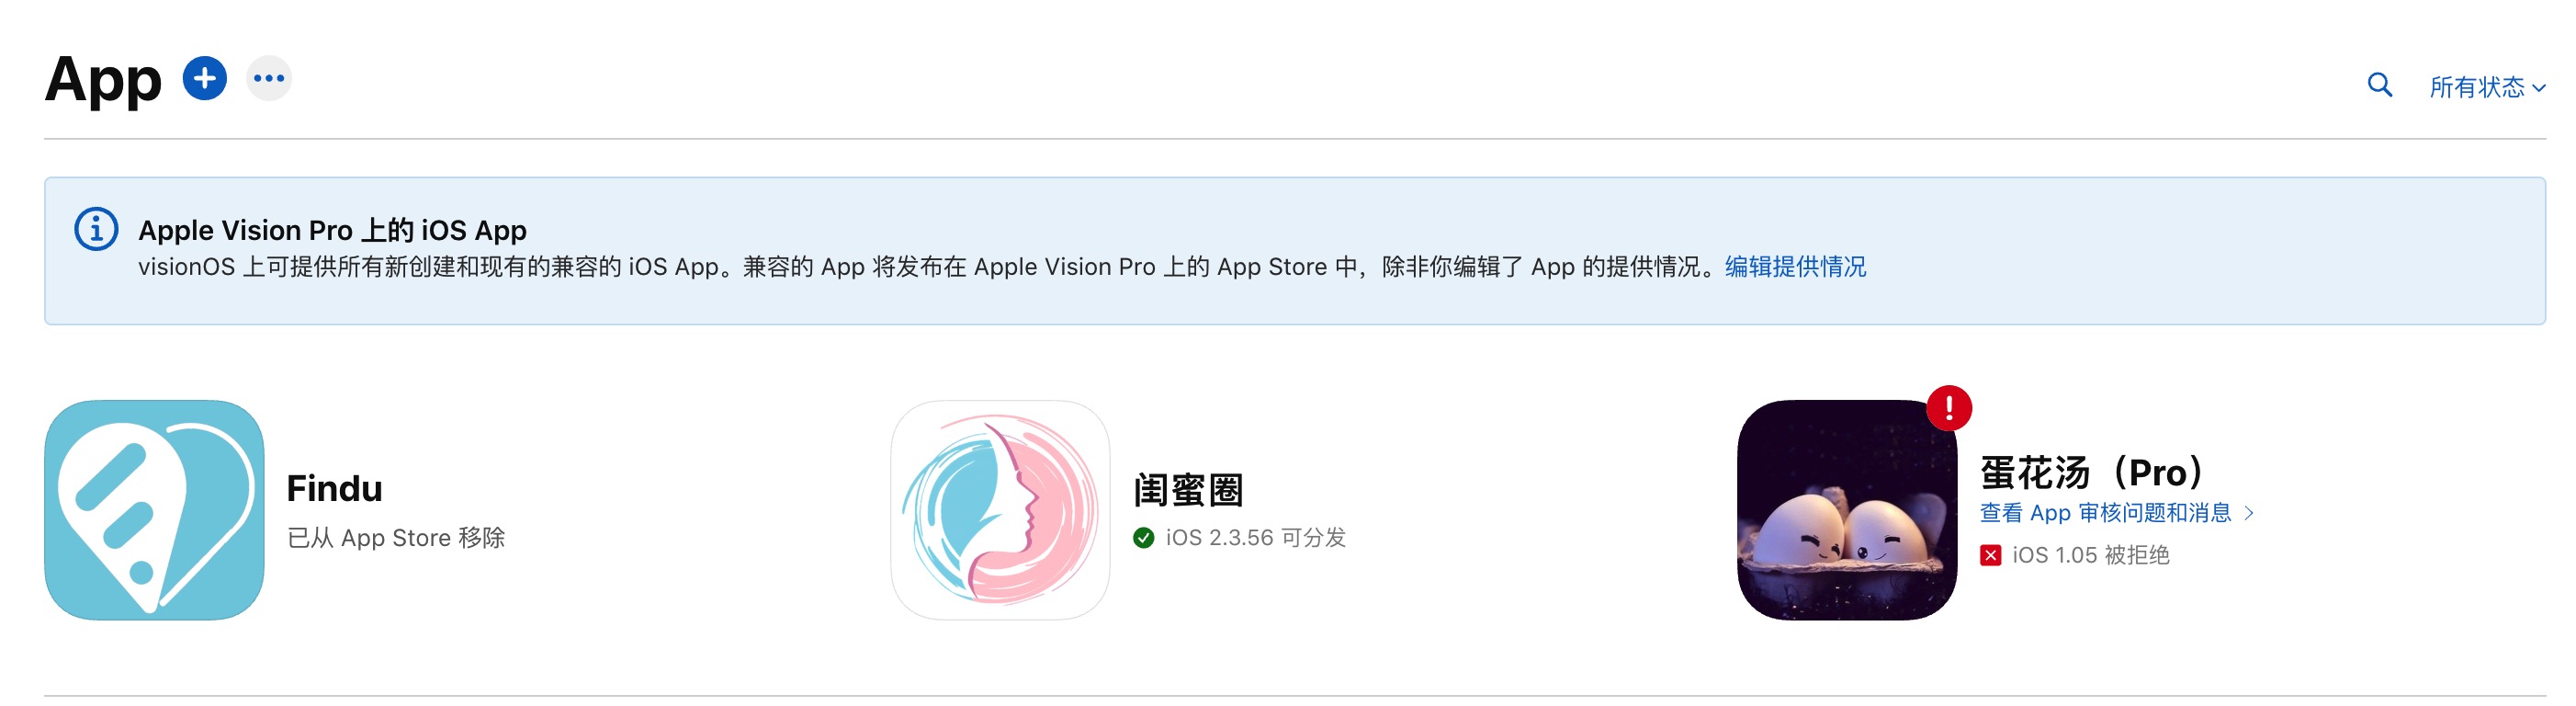
Task: Click the info icon in Vision Pro banner
Action: point(96,229)
